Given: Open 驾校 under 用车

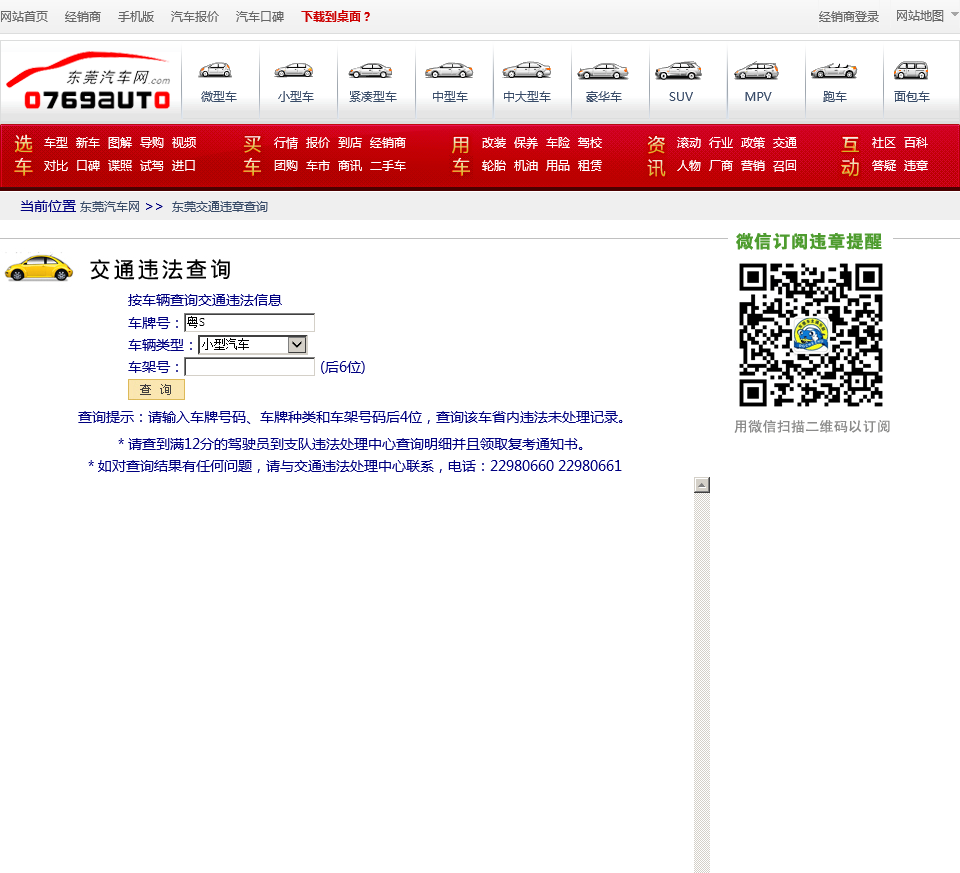Looking at the screenshot, I should pos(590,143).
